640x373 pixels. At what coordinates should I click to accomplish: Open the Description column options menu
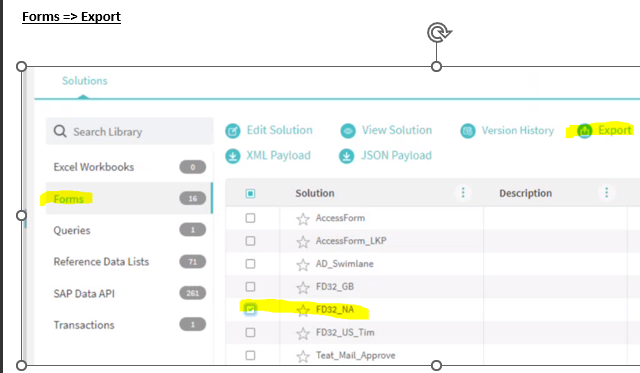(607, 192)
